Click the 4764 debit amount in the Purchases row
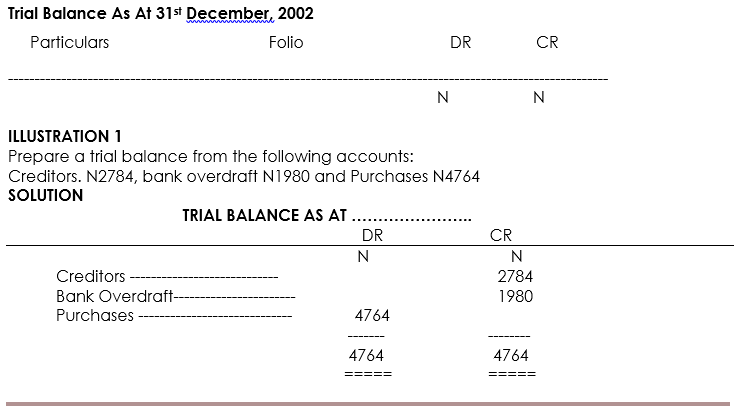745x407 pixels. (x=372, y=316)
